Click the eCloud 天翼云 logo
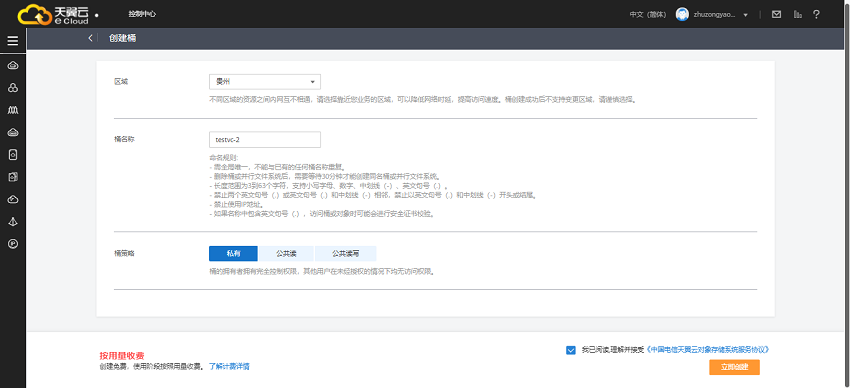Image resolution: width=850 pixels, height=388 pixels. [54, 14]
